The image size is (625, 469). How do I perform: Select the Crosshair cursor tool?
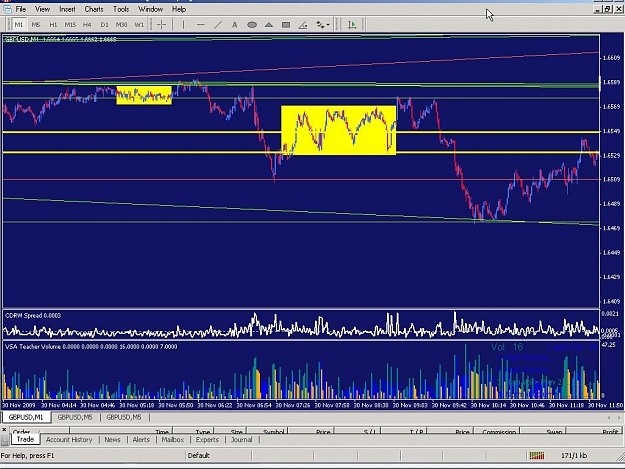[161, 25]
